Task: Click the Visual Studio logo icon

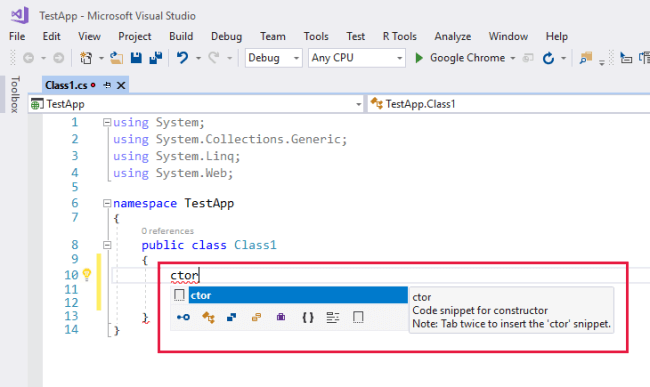Action: tap(20, 15)
